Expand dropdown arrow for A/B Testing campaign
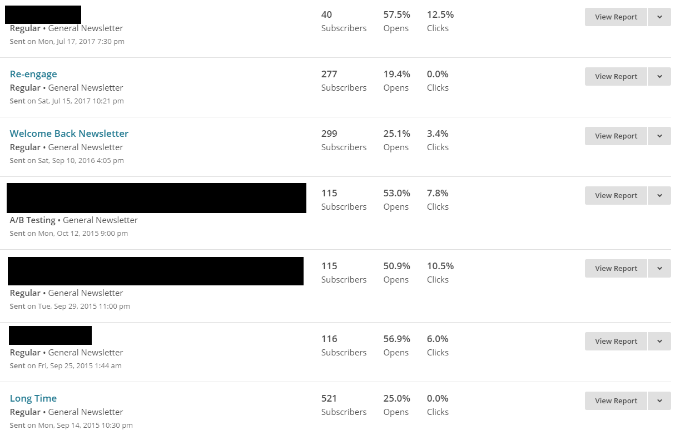Viewport: 680px width, 434px height. (x=660, y=196)
